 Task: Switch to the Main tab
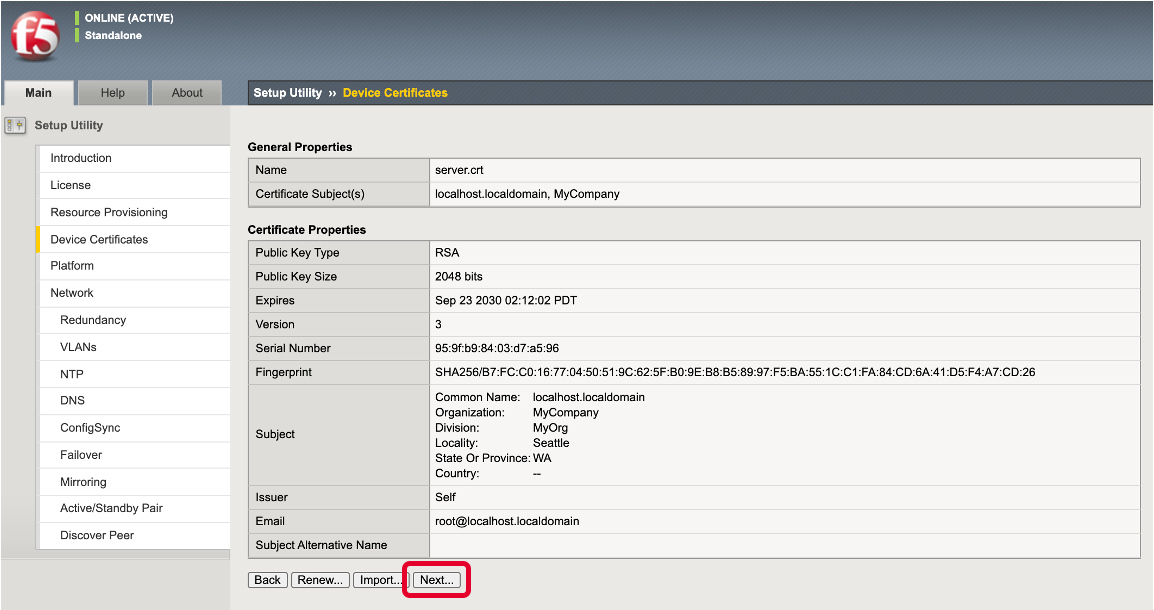click(x=38, y=93)
